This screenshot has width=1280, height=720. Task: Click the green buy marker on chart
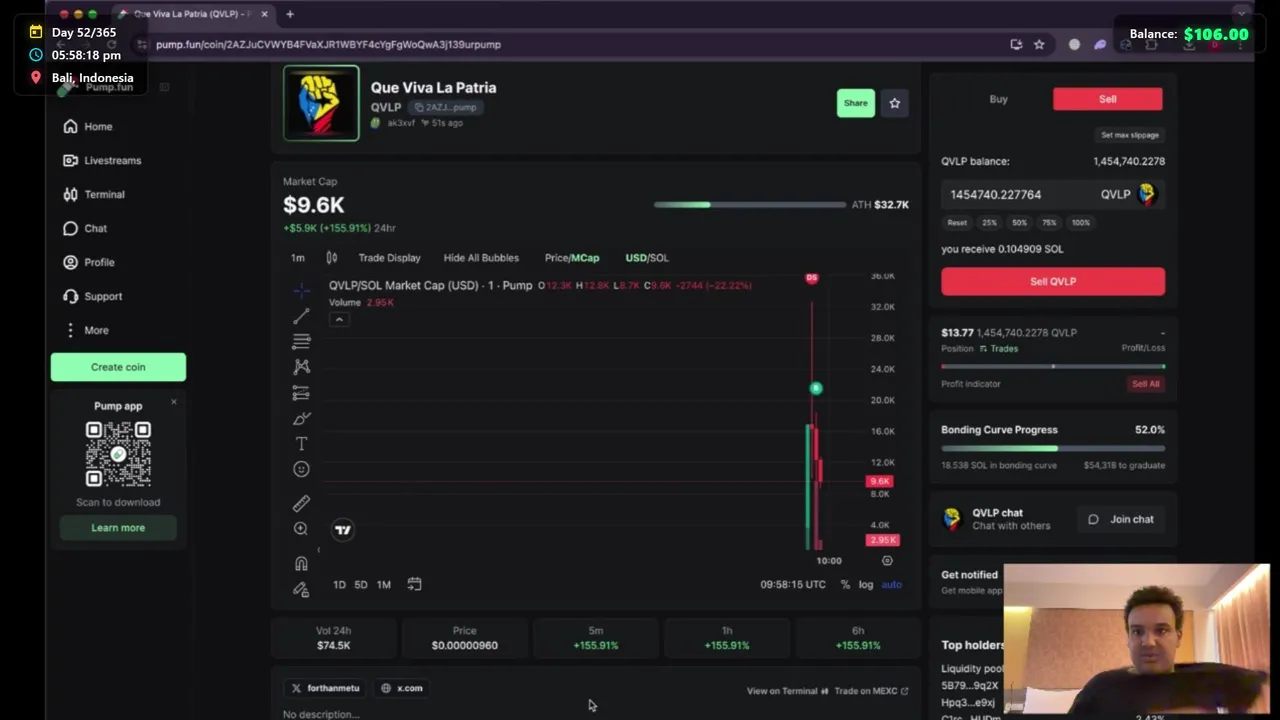816,388
